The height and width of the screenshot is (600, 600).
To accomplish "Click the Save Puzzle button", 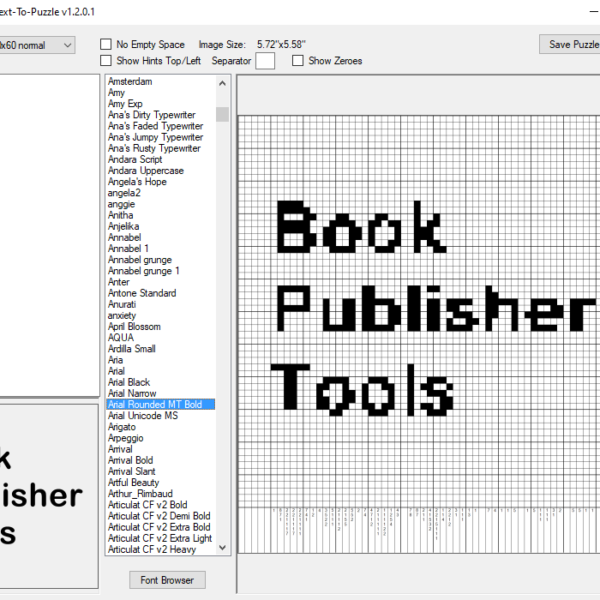I will [x=570, y=44].
